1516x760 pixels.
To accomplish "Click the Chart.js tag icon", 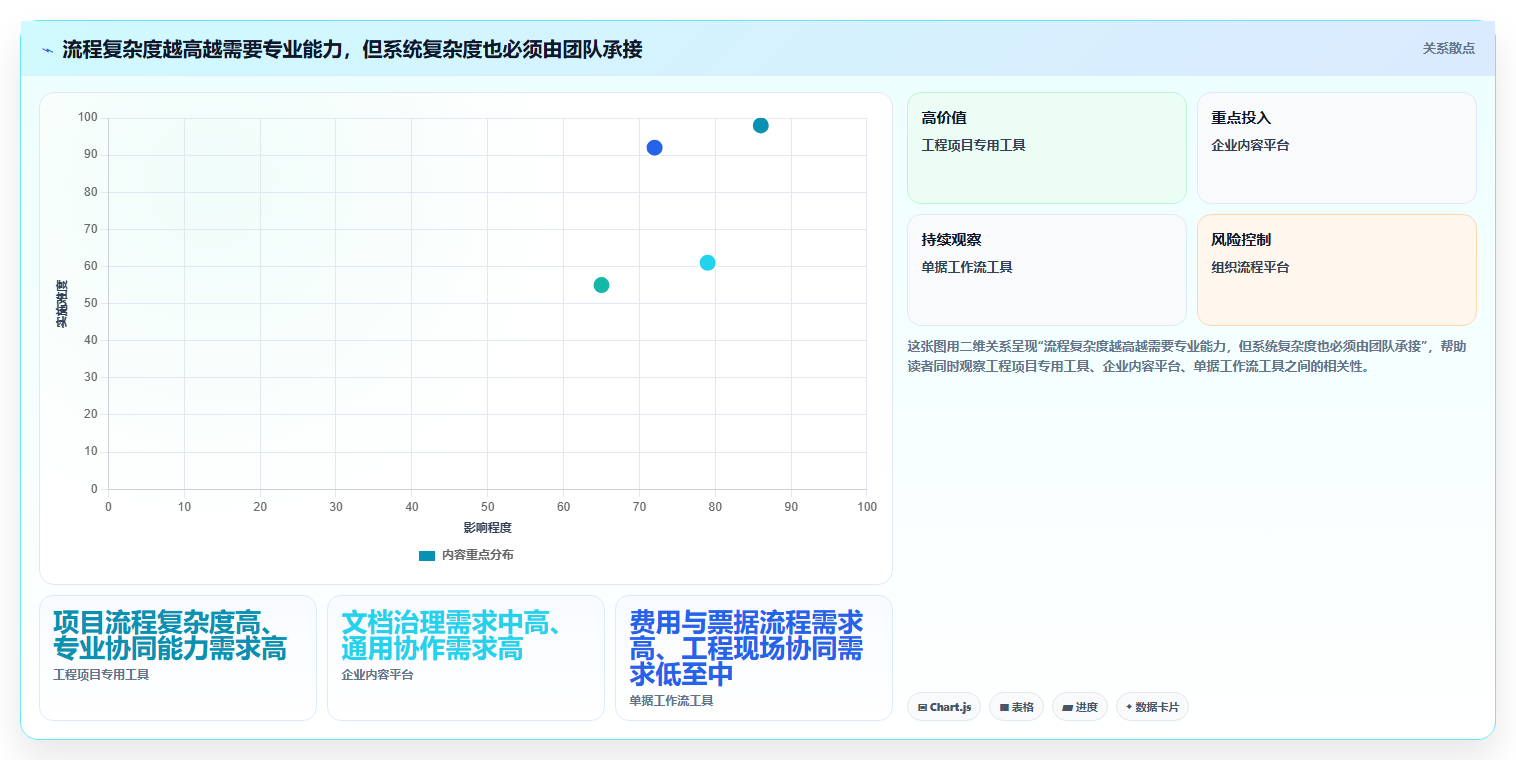I will (922, 707).
